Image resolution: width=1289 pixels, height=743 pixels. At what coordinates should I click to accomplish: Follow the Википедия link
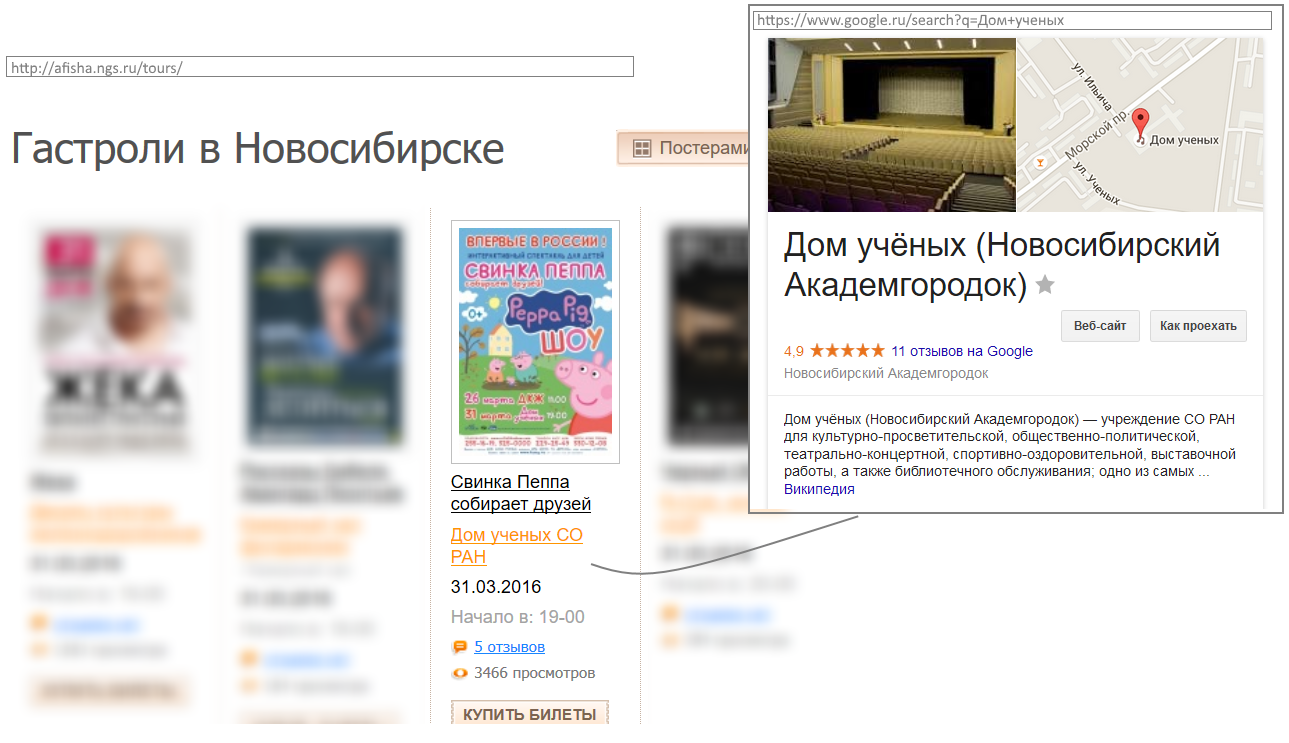[x=819, y=489]
